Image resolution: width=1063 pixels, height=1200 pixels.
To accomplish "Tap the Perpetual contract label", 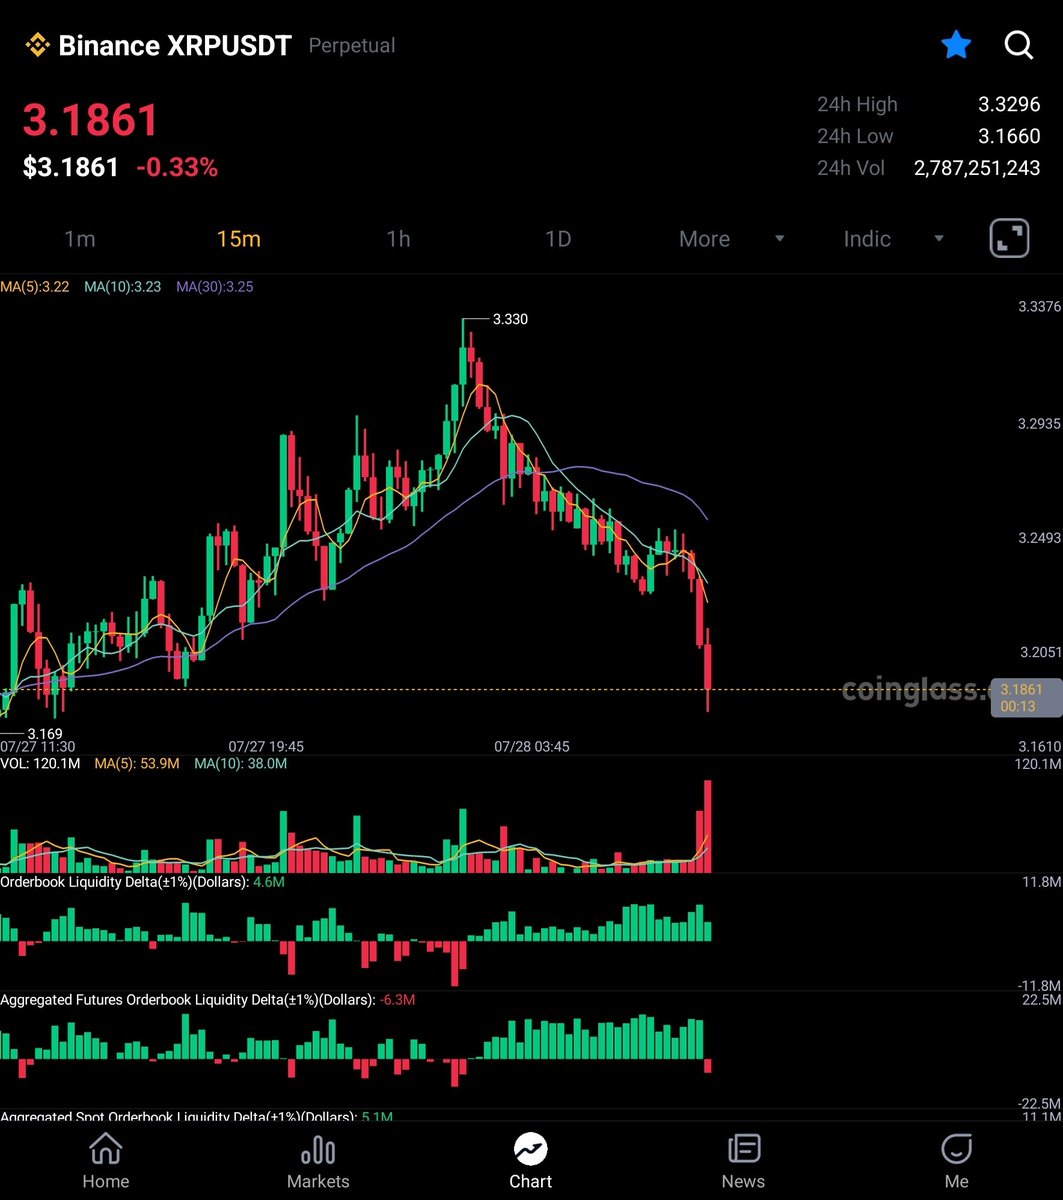I will click(x=352, y=45).
